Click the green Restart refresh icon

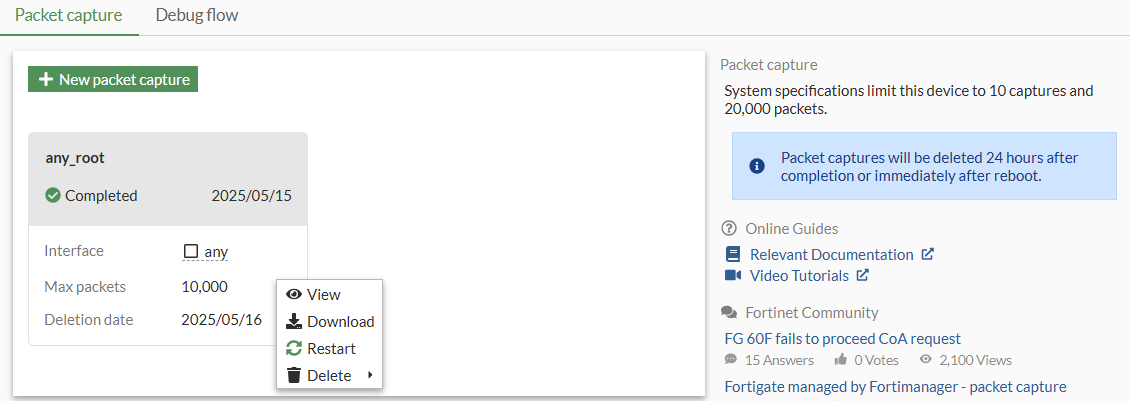pos(294,348)
